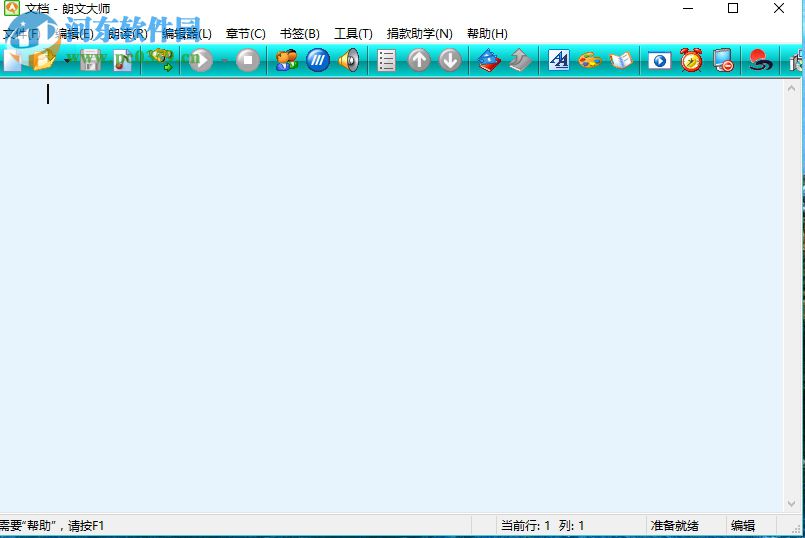Open the chapter list icon

(x=386, y=61)
